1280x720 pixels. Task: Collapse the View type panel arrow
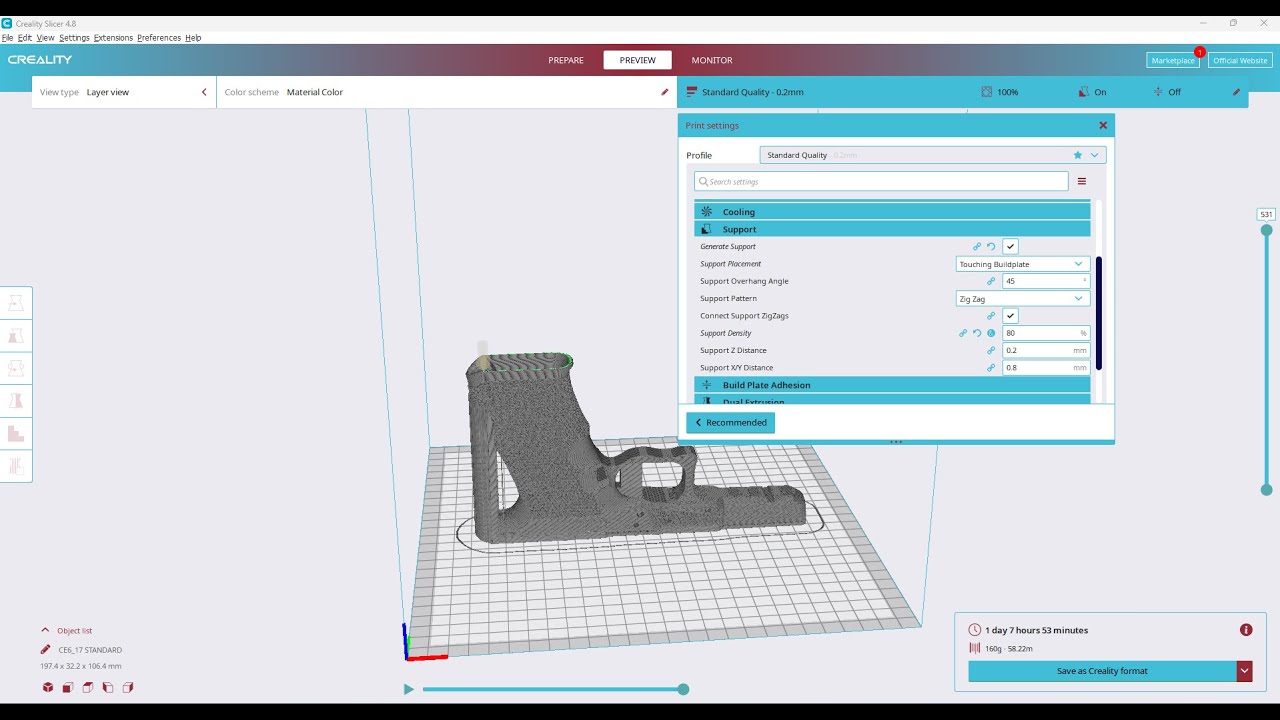pos(204,92)
